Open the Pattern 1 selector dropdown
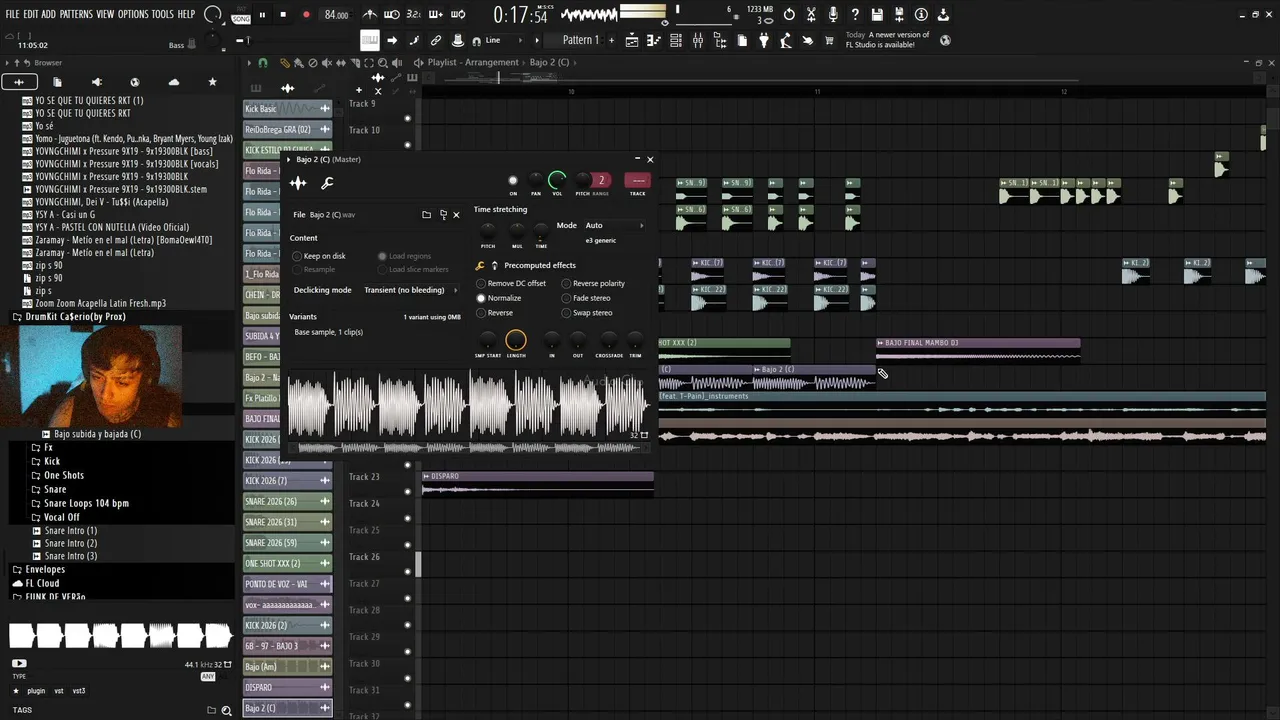The height and width of the screenshot is (720, 1280). [x=581, y=40]
